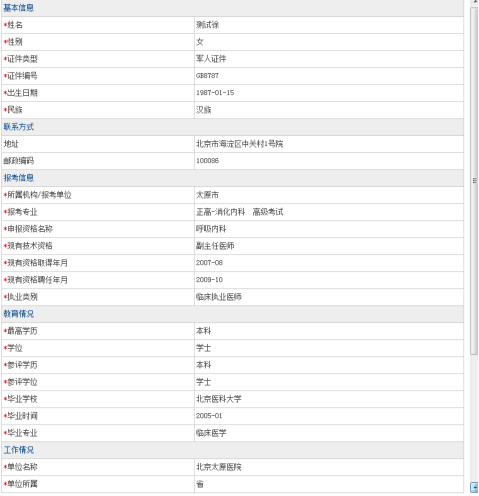The image size is (479, 496).
Task: Click 学士 in the 学位 row
Action: (x=204, y=348)
